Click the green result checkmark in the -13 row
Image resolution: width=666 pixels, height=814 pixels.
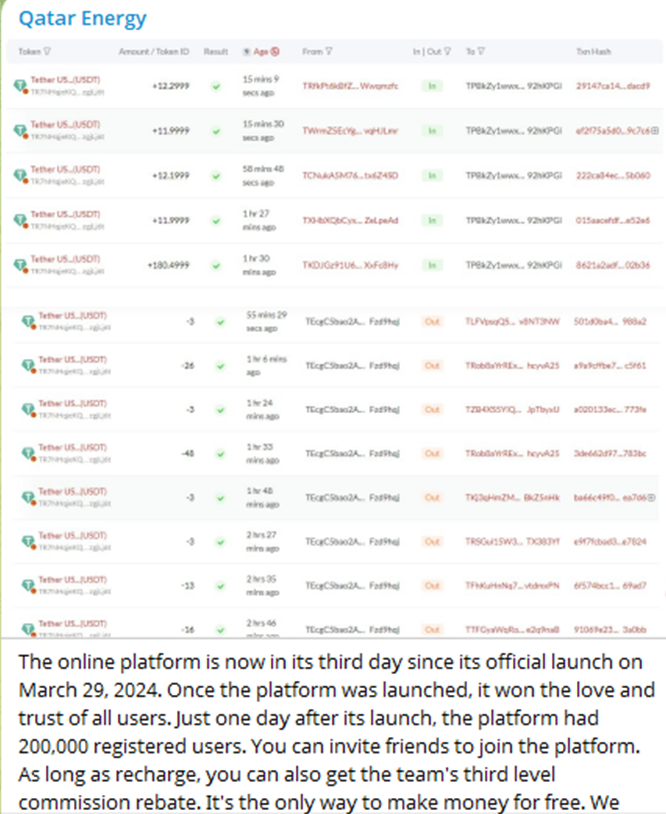click(216, 585)
